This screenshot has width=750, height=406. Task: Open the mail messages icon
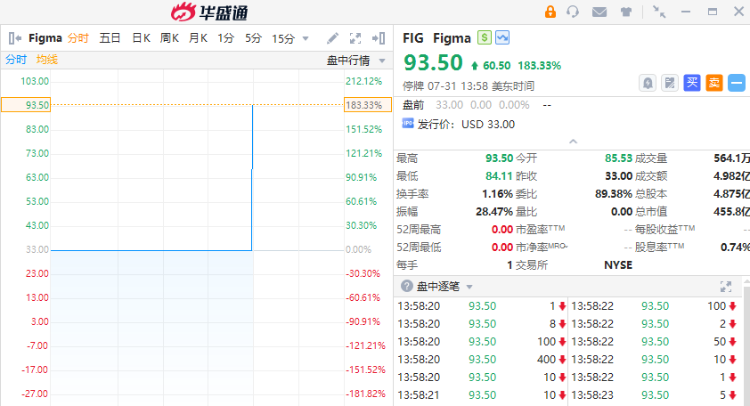coord(599,11)
